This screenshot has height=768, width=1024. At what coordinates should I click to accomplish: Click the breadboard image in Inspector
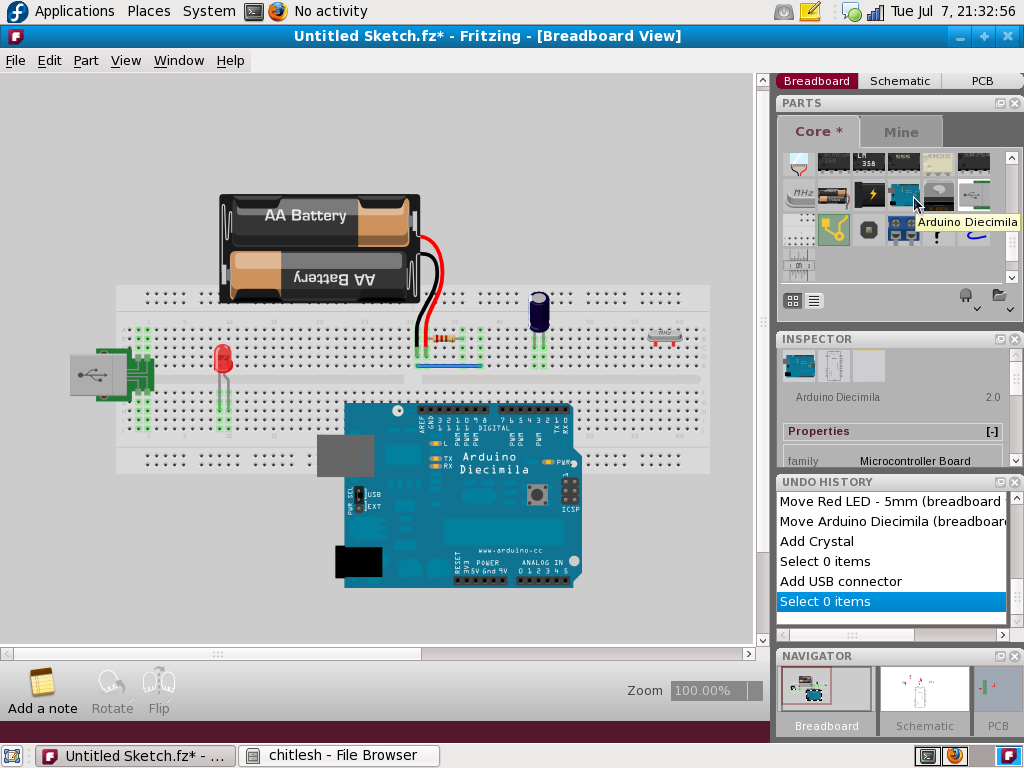[x=799, y=366]
